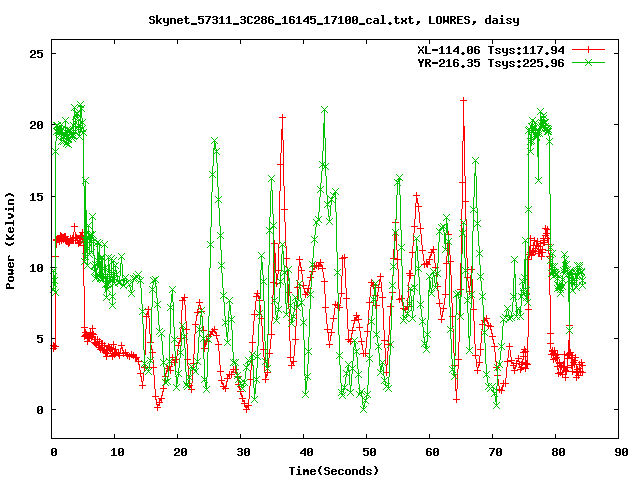640x480 pixels.
Task: Click the Power (Kelvin) y-axis label
Action: pos(10,241)
